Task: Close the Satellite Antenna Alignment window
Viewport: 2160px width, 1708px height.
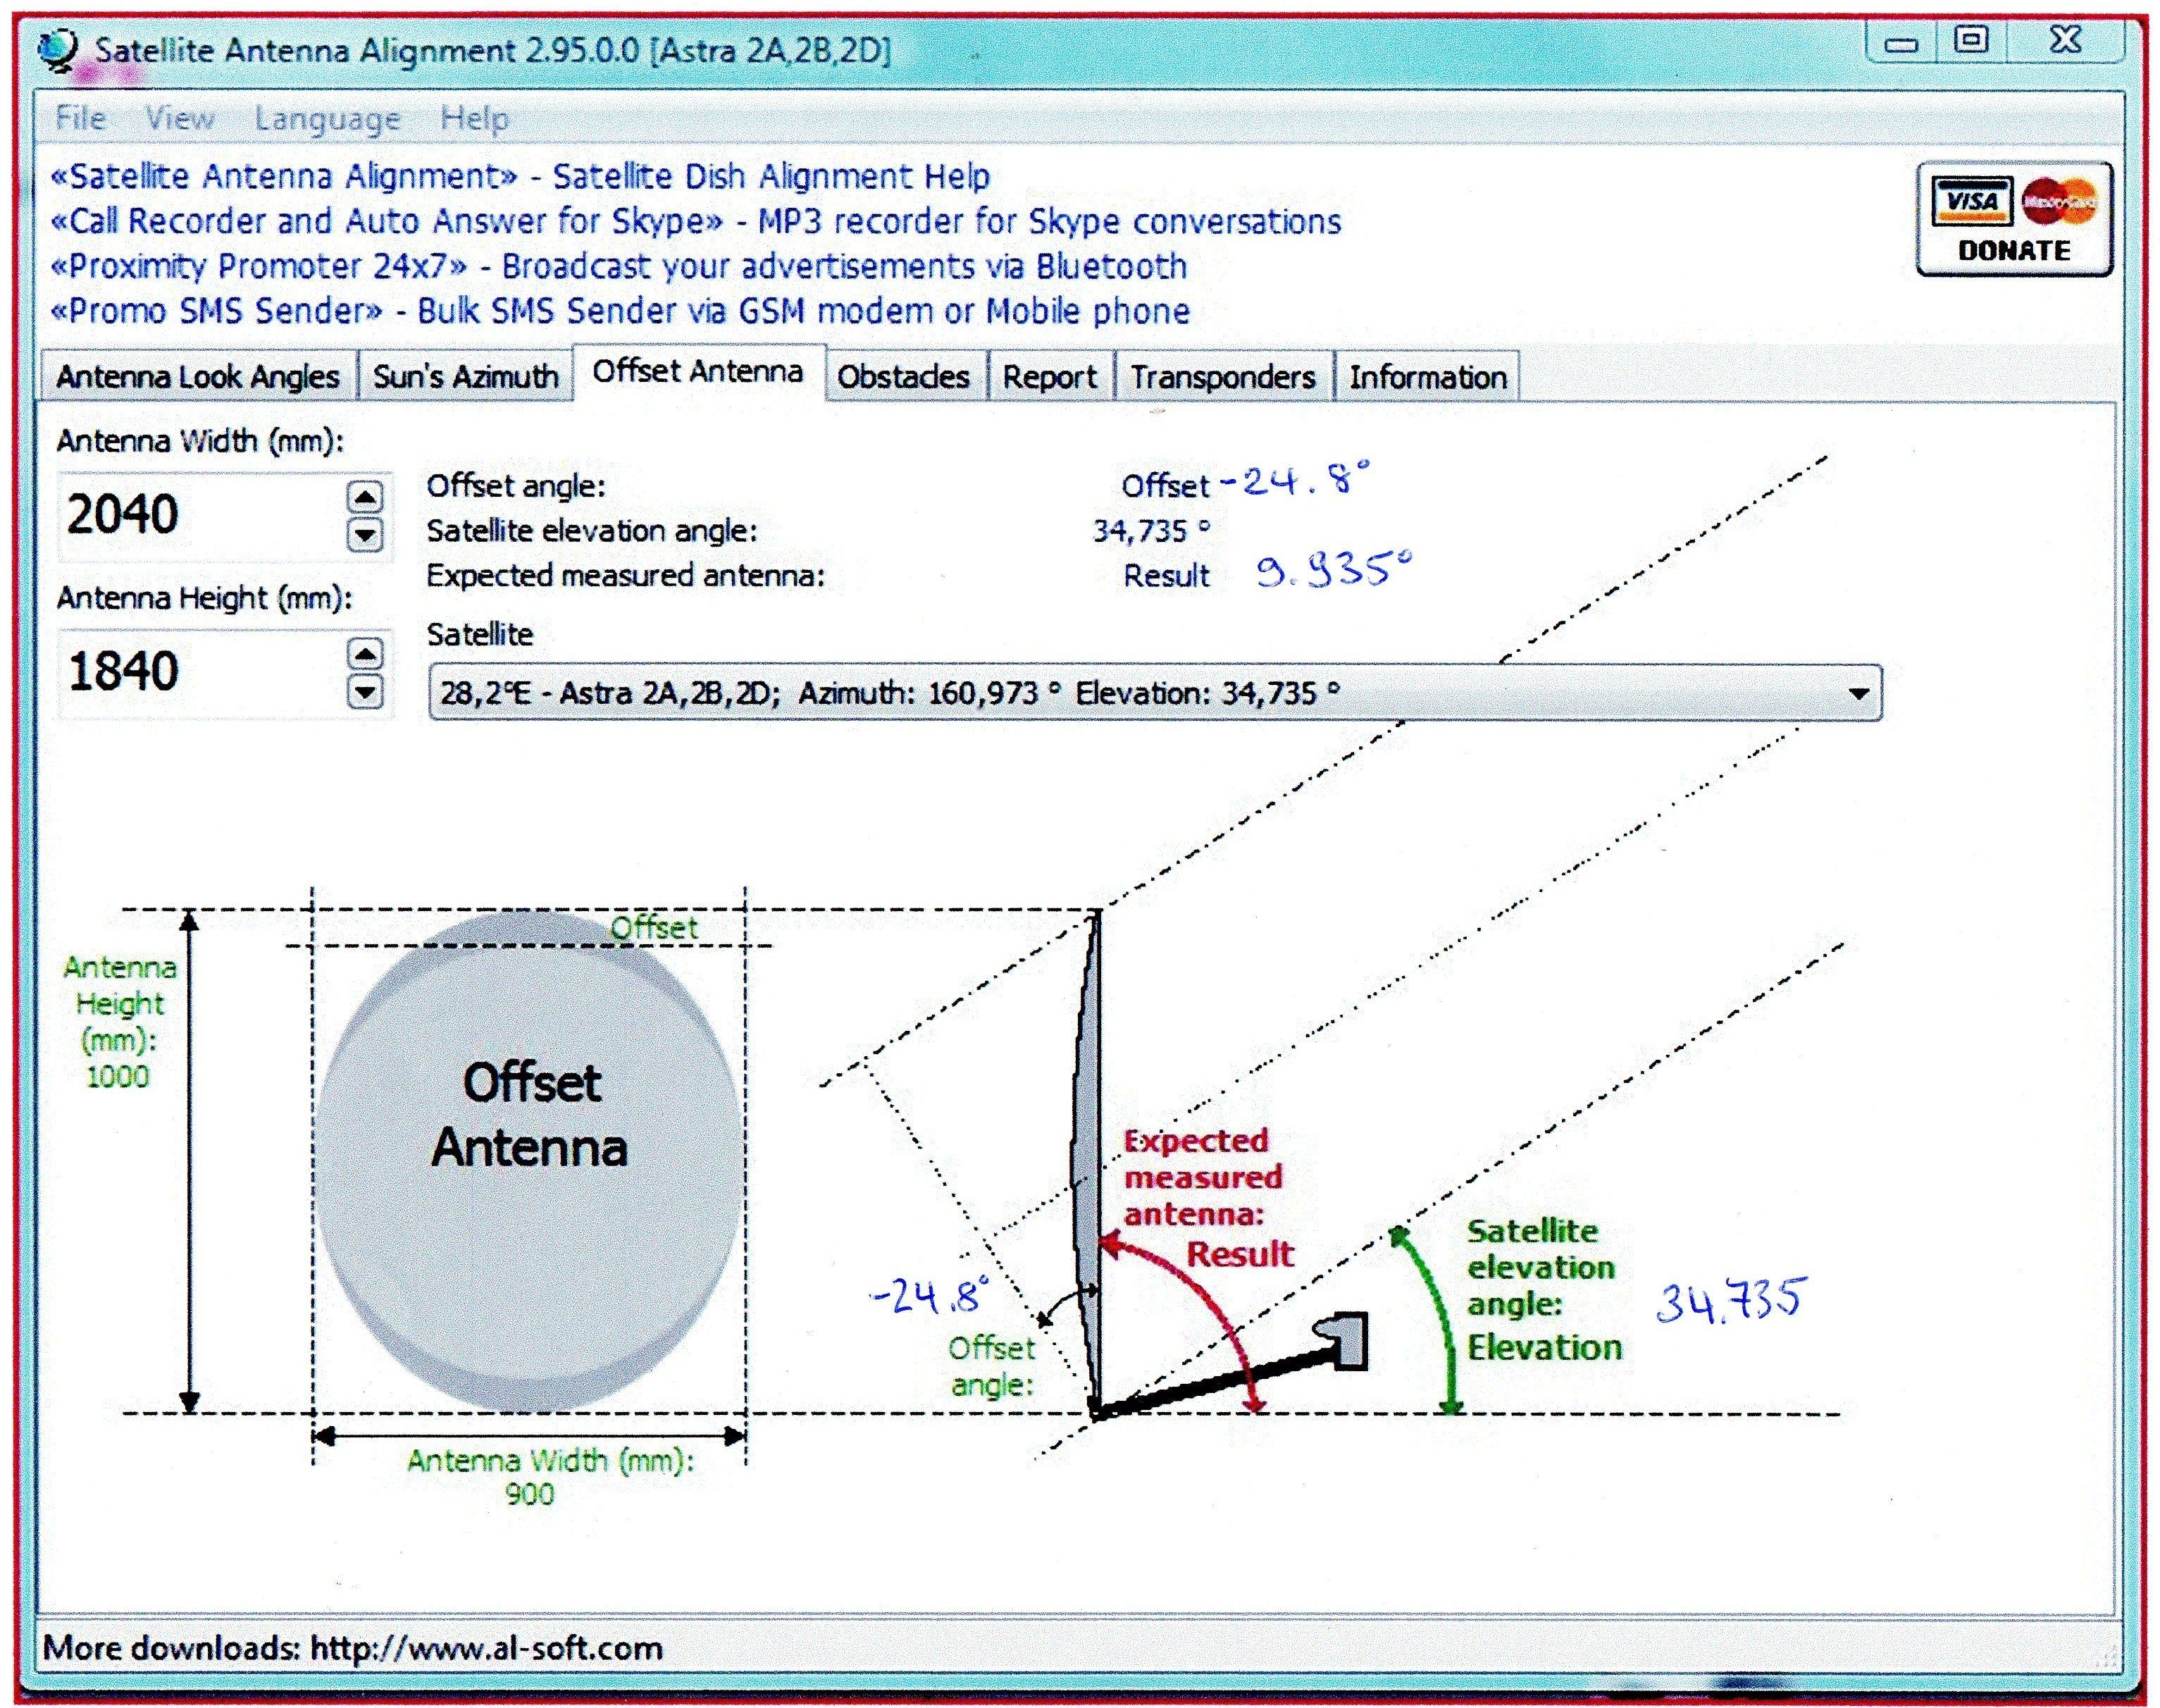Action: (2066, 41)
